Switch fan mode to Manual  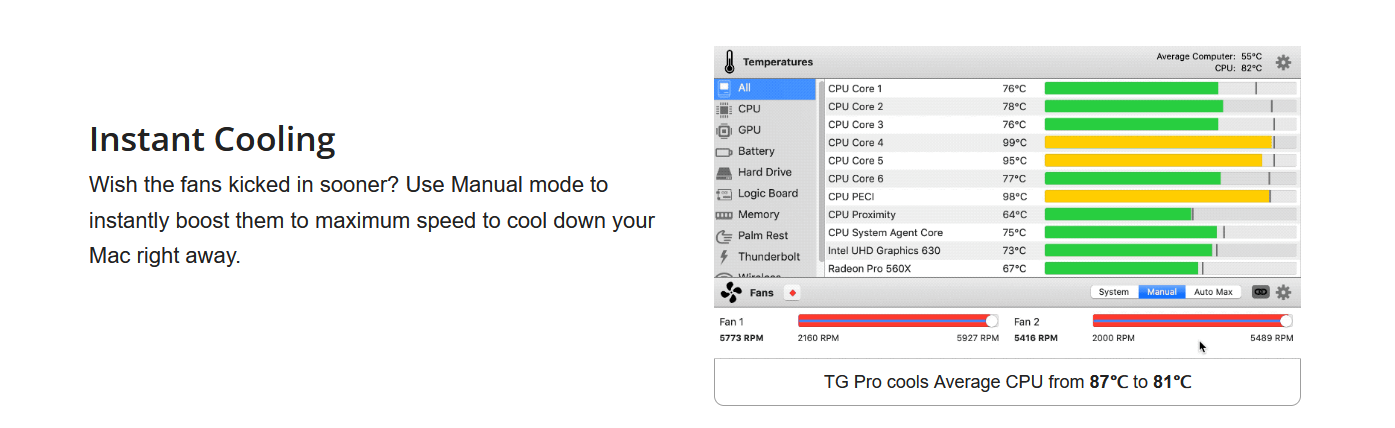(1162, 292)
